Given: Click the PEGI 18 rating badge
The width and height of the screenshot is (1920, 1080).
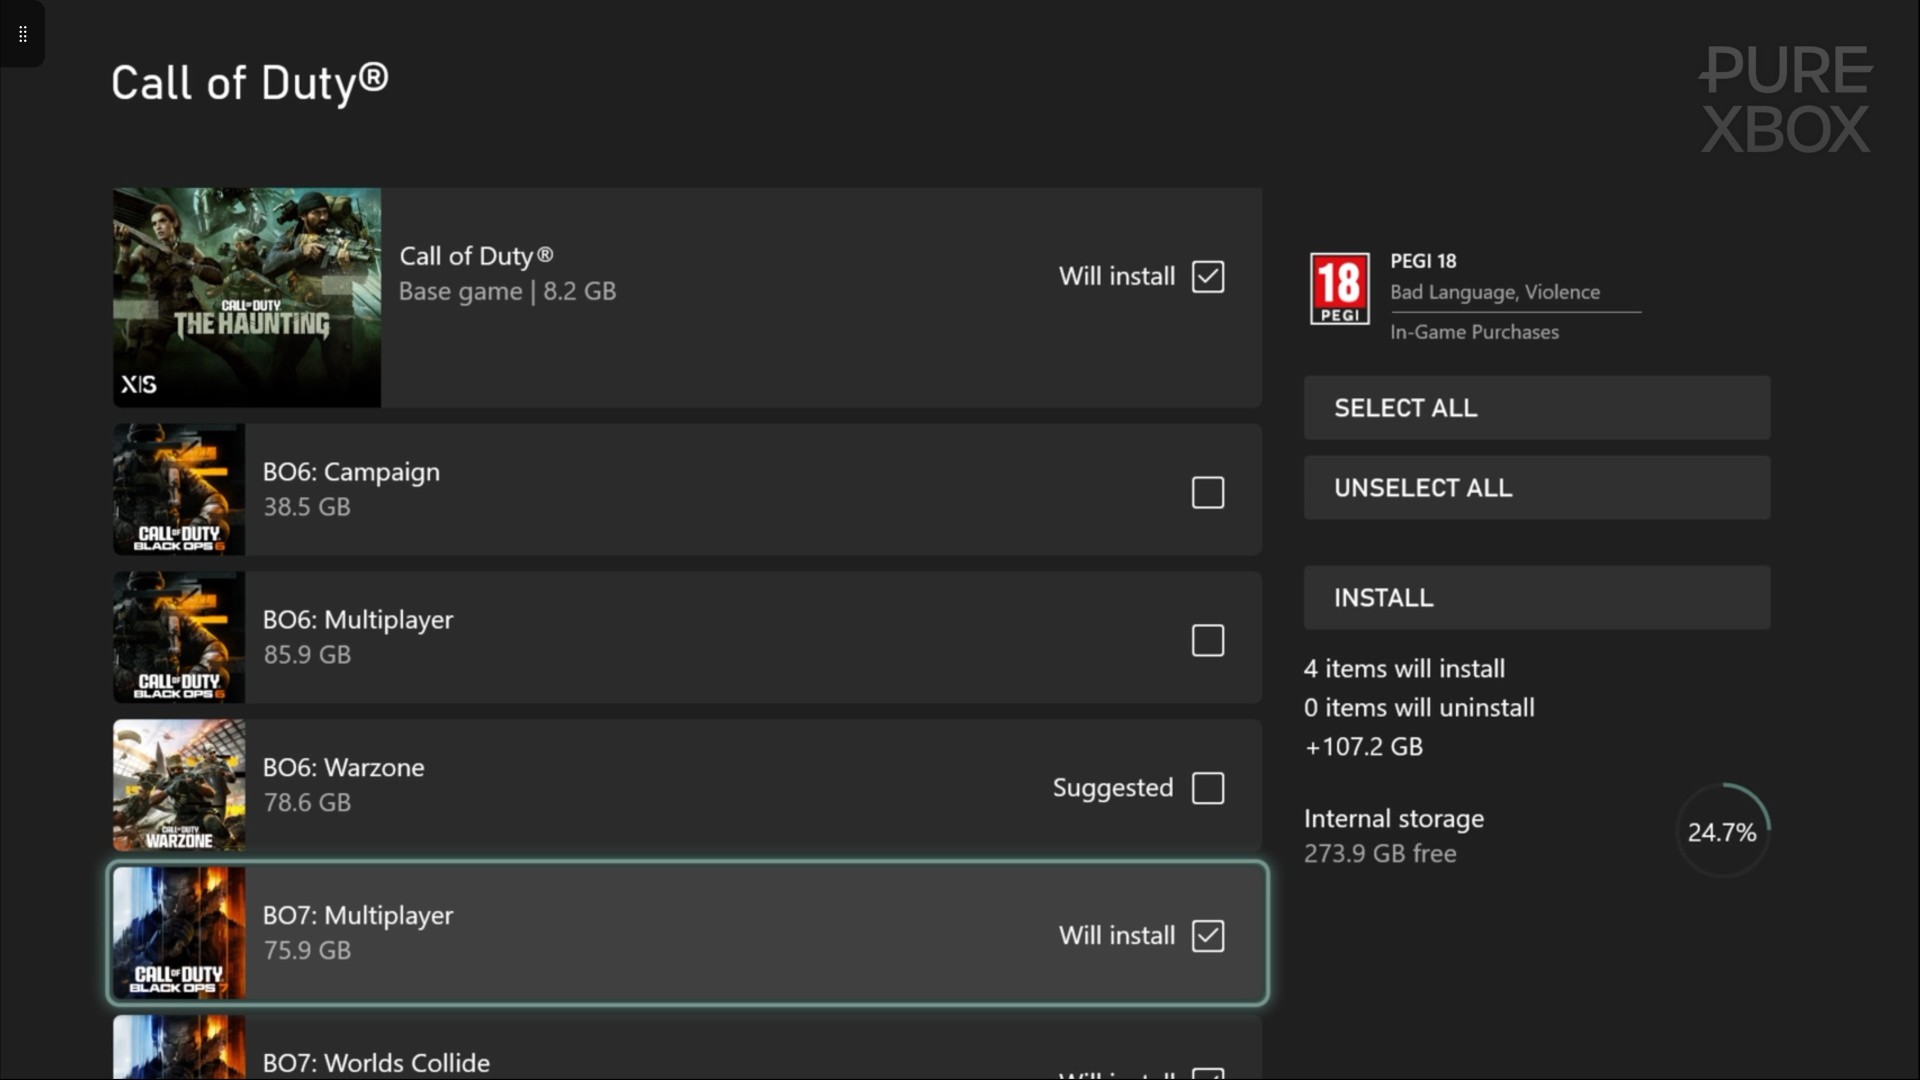Looking at the screenshot, I should (x=1339, y=289).
